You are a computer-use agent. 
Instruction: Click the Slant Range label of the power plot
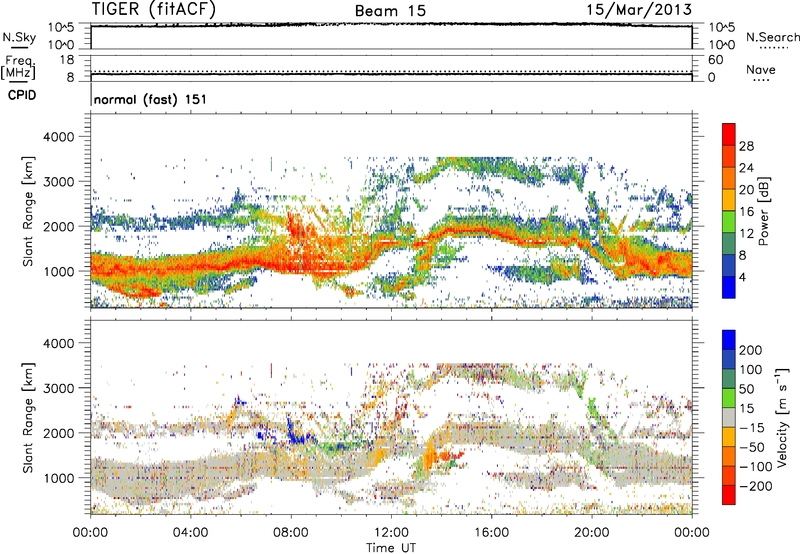[28, 211]
